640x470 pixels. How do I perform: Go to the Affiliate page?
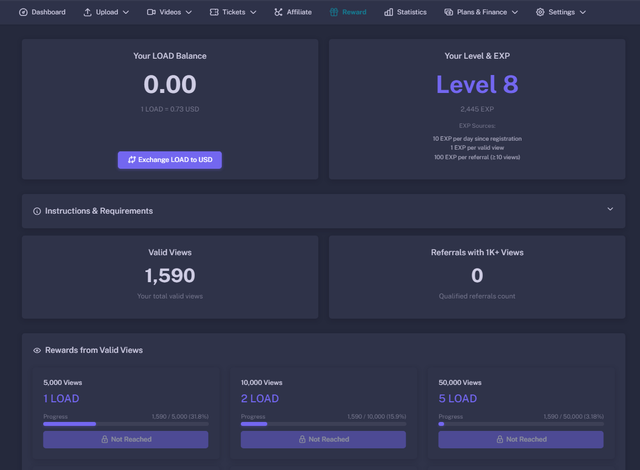tap(293, 12)
